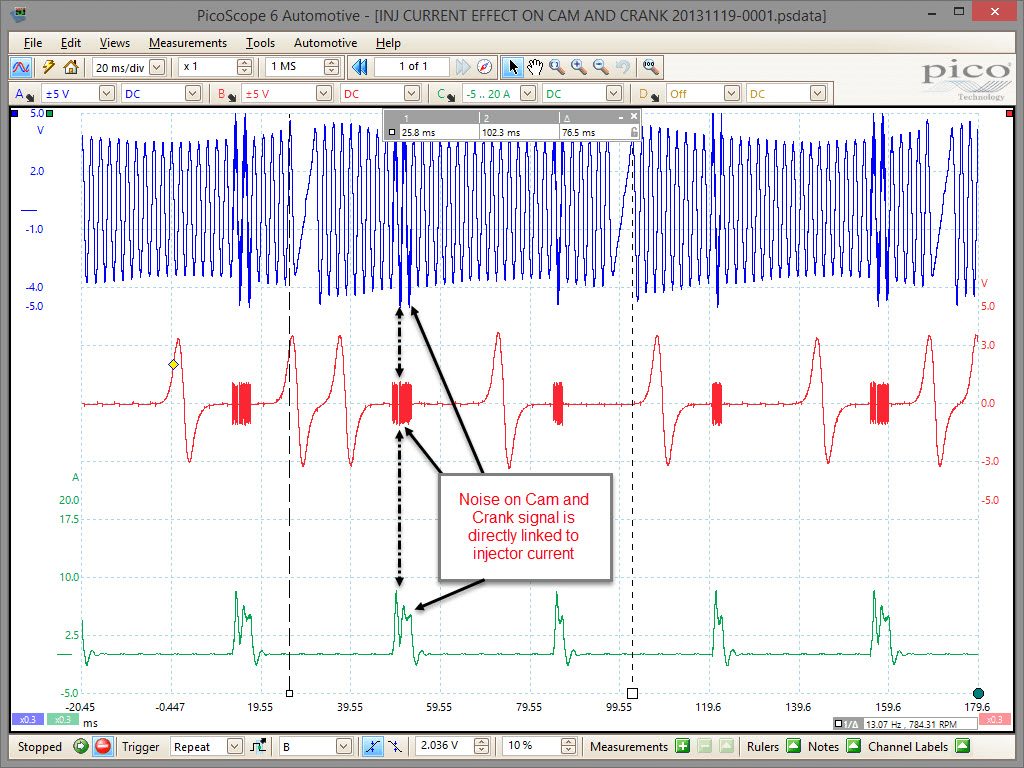This screenshot has height=768, width=1024.
Task: Click the Delete Measurement minus icon
Action: point(705,746)
